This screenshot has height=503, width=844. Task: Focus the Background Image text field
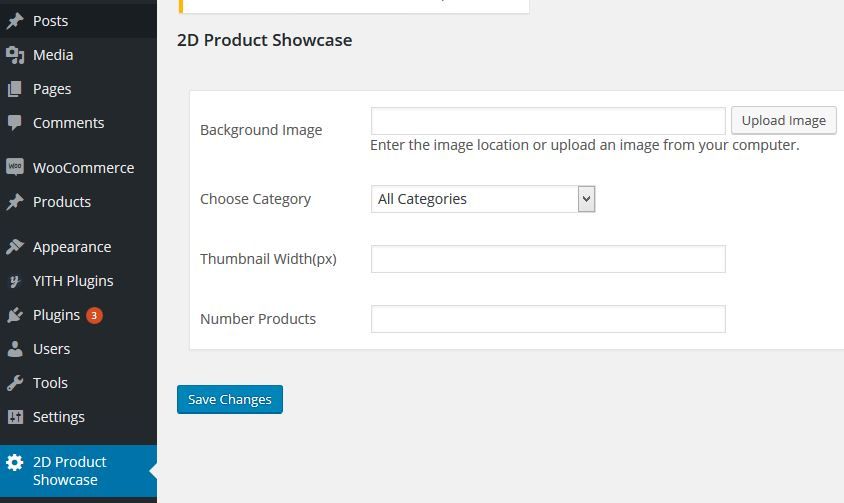[548, 121]
